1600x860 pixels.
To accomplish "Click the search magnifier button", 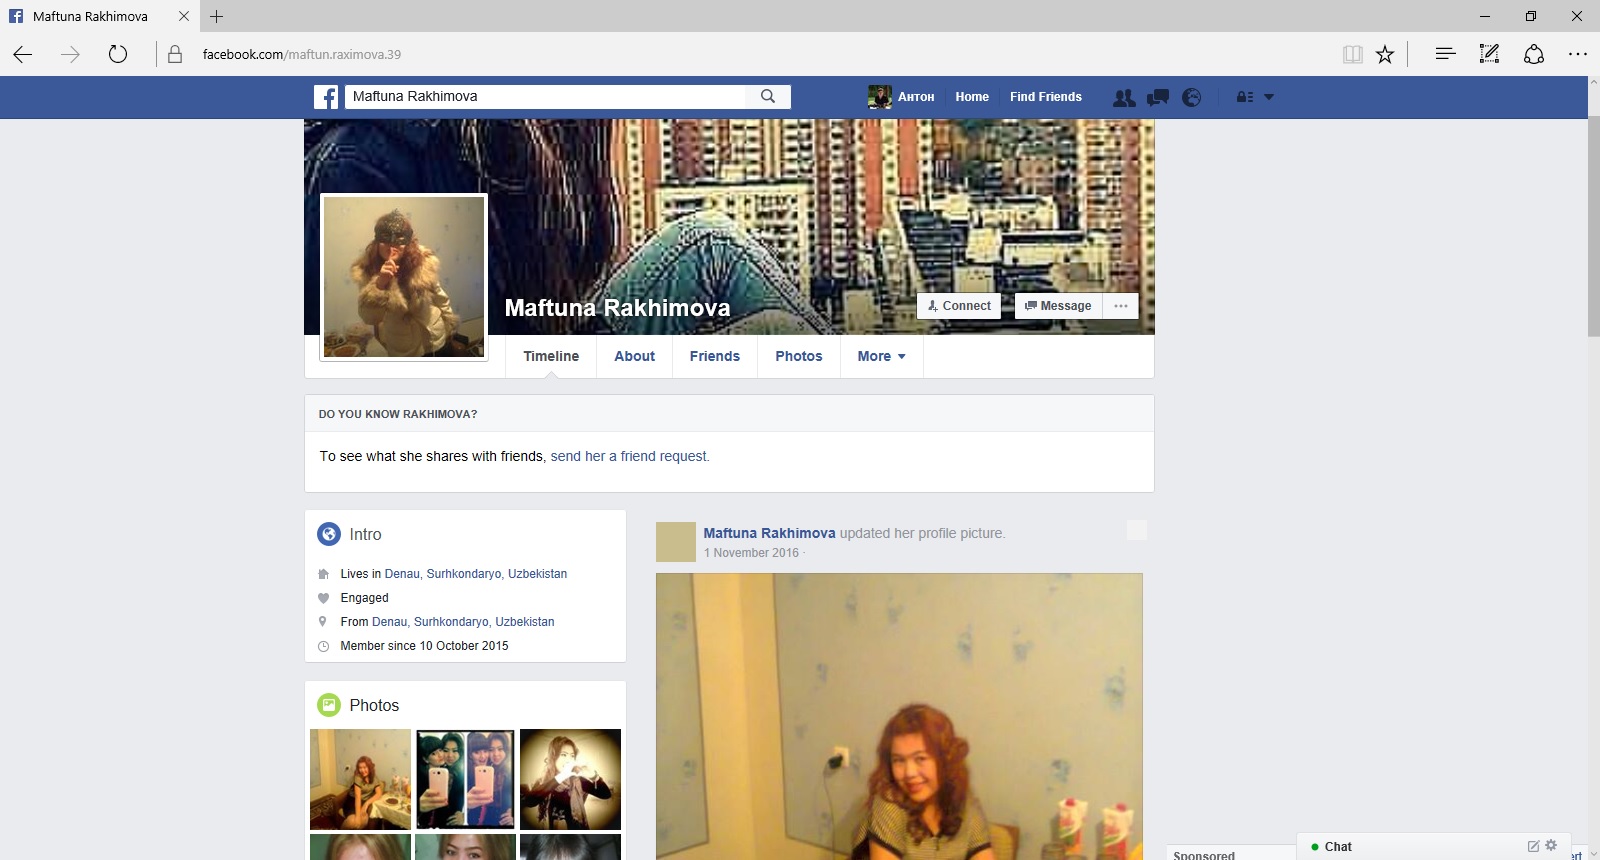I will click(768, 97).
